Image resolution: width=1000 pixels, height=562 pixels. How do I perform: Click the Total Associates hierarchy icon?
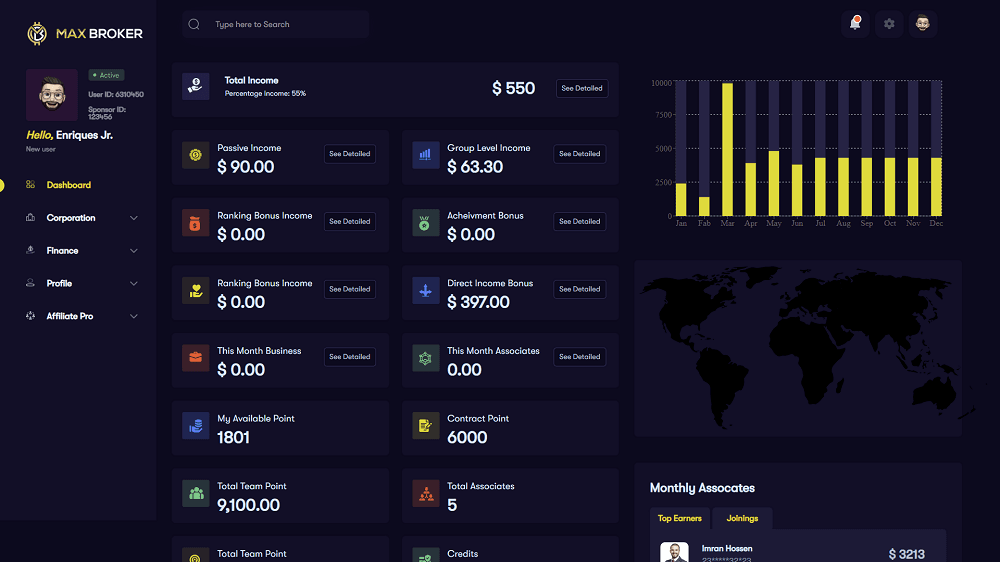coord(426,494)
